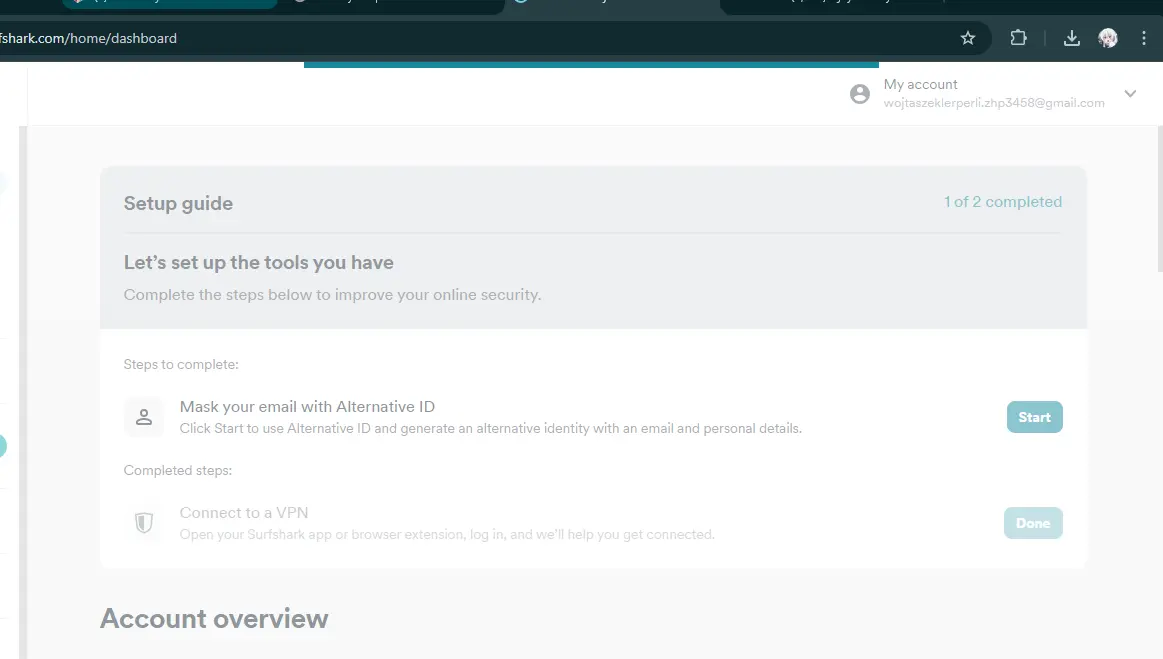Viewport: 1163px width, 659px height.
Task: Click the 'Completed steps:' label
Action: point(178,471)
